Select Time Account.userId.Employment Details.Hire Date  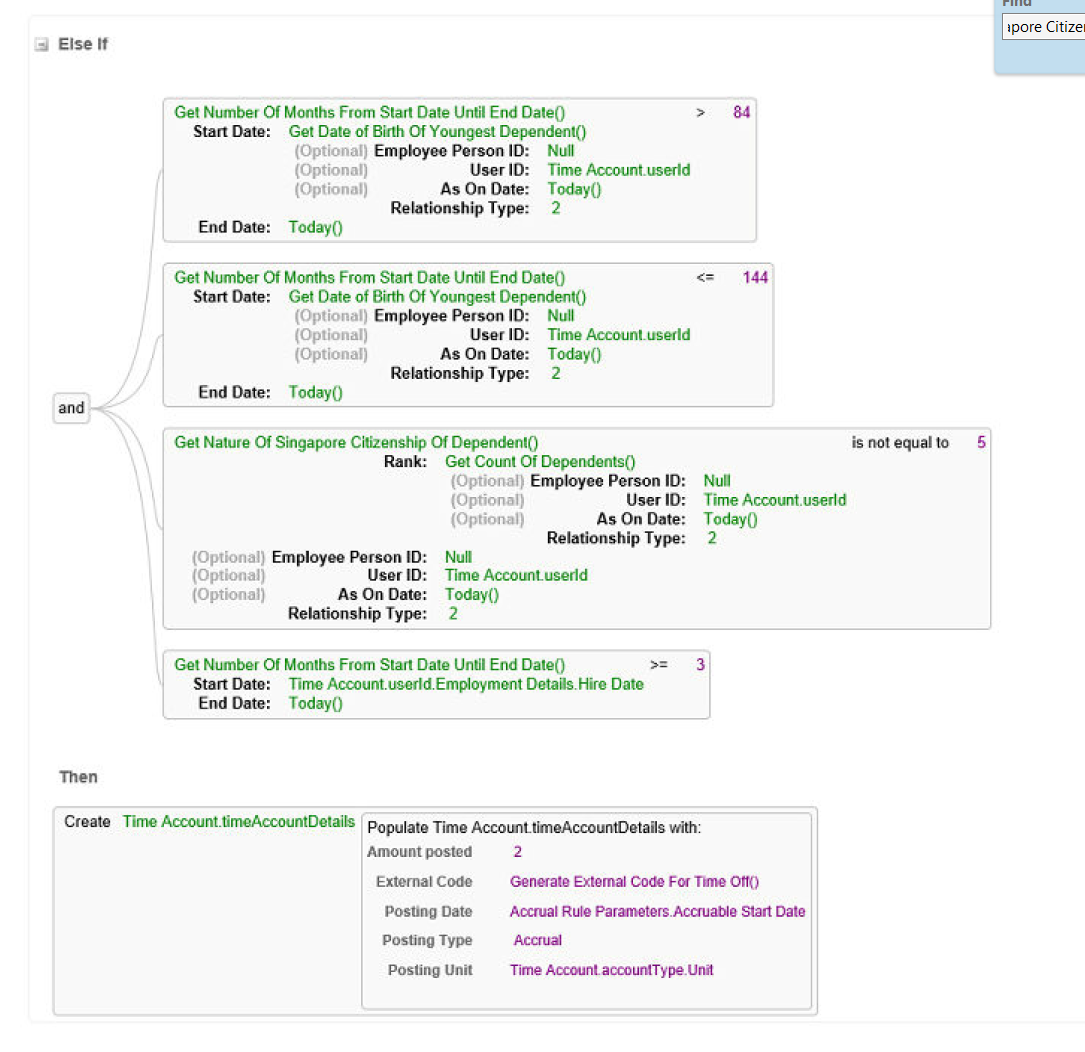pos(466,684)
